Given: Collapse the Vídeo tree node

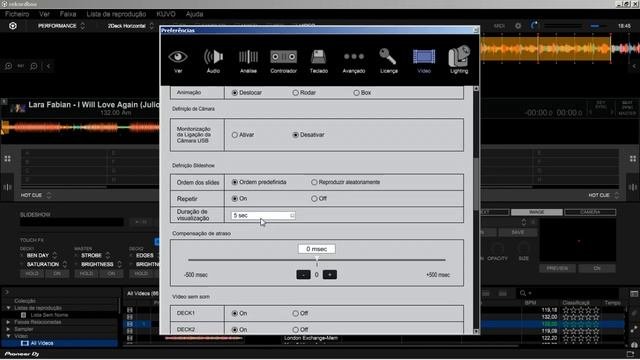Looking at the screenshot, I should (x=8, y=336).
